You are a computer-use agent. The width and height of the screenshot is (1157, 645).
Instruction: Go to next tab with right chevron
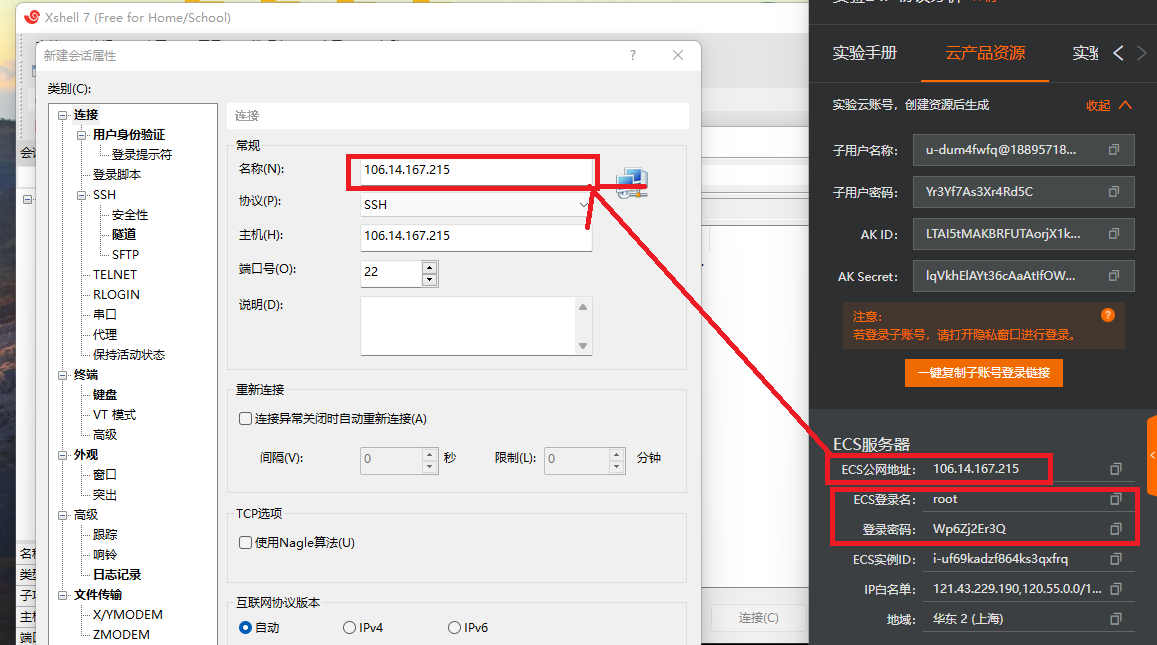coord(1142,53)
